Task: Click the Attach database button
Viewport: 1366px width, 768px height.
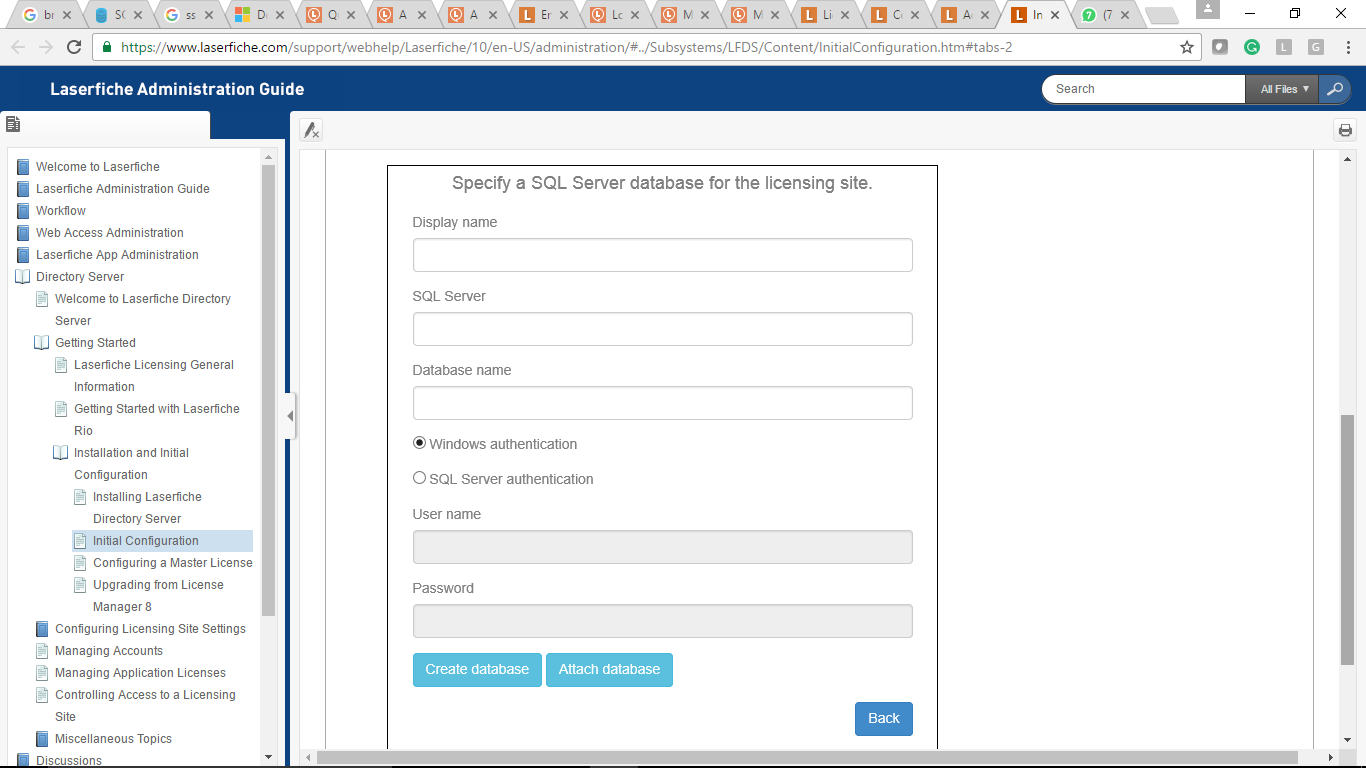Action: coord(609,670)
